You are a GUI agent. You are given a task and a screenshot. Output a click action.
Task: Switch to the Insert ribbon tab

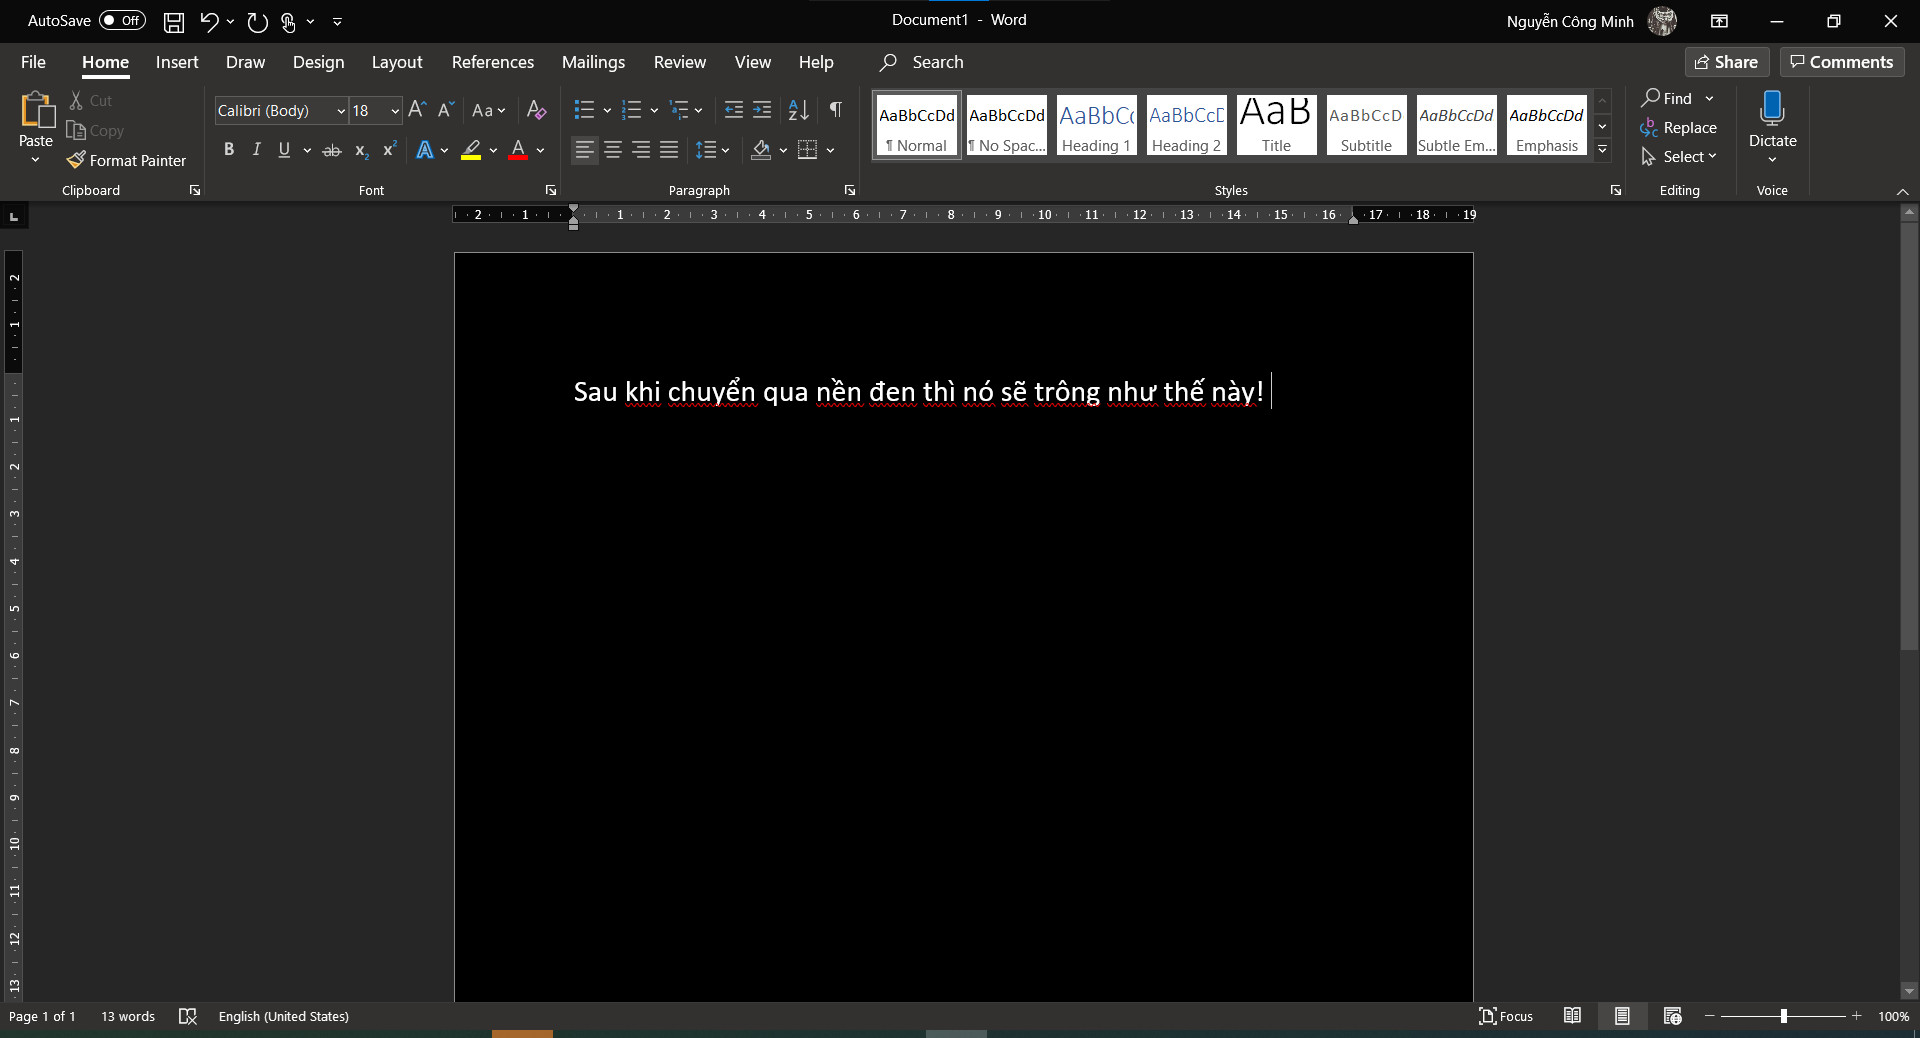pos(176,62)
